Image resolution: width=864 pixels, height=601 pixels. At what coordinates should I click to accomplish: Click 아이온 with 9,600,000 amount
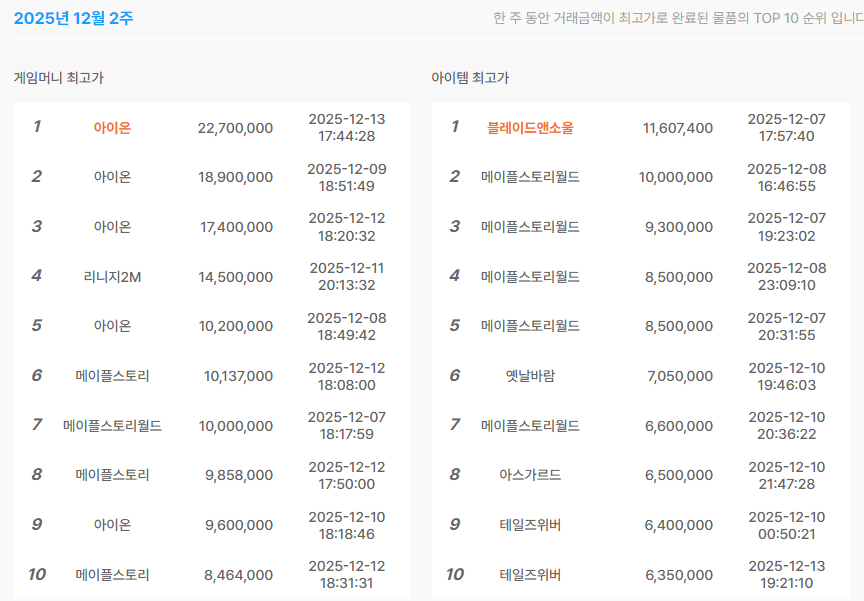[112, 524]
